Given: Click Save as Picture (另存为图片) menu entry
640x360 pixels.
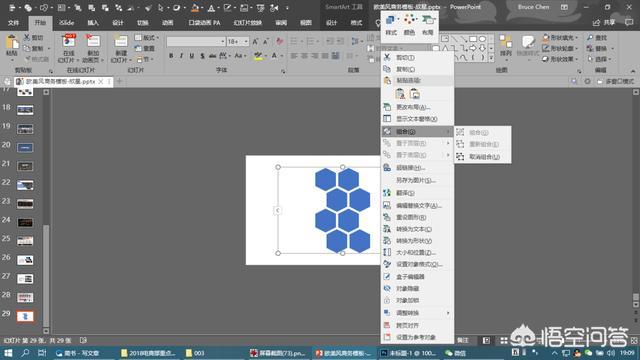Looking at the screenshot, I should pos(417,180).
